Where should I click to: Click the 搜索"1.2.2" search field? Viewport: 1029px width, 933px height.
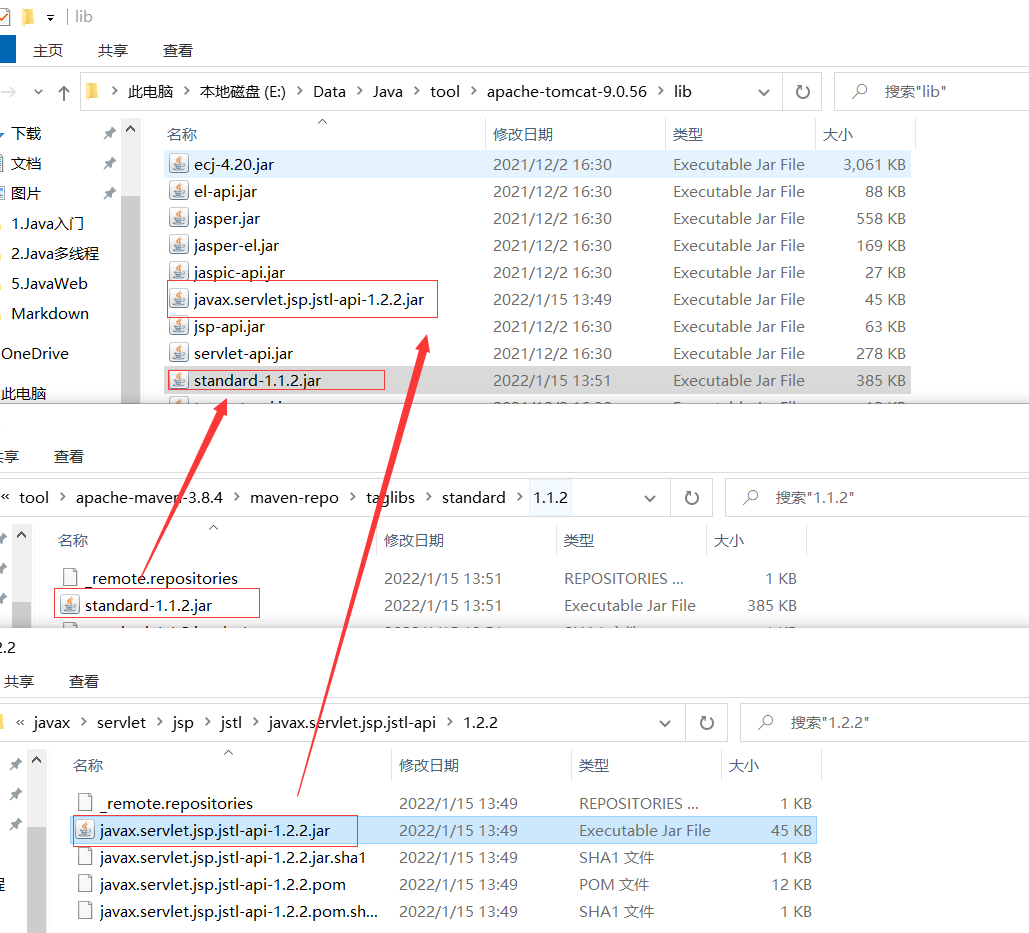(x=885, y=723)
